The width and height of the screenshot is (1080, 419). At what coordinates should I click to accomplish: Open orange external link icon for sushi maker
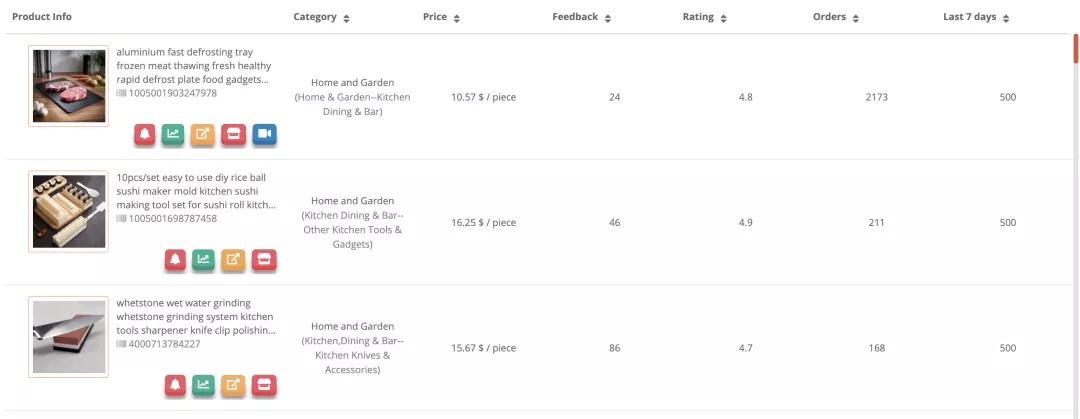[233, 260]
